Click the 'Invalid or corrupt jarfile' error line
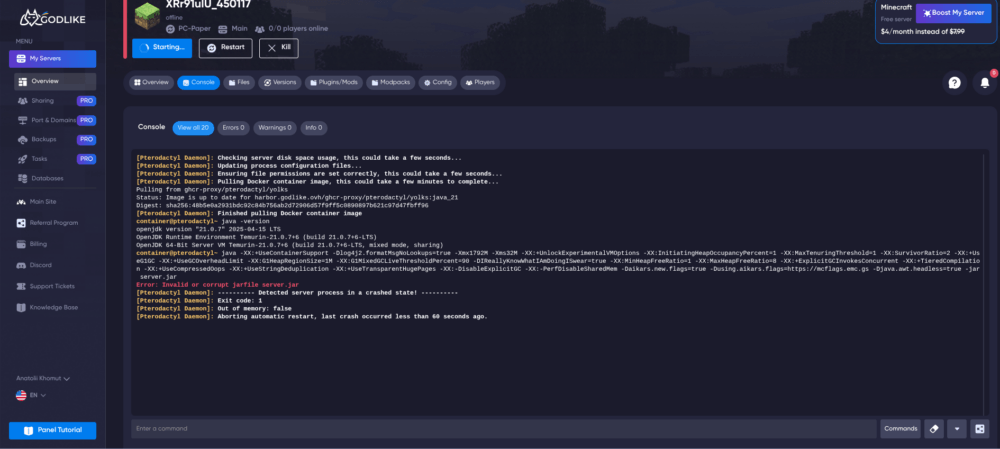This screenshot has width=1000, height=449. click(x=217, y=284)
